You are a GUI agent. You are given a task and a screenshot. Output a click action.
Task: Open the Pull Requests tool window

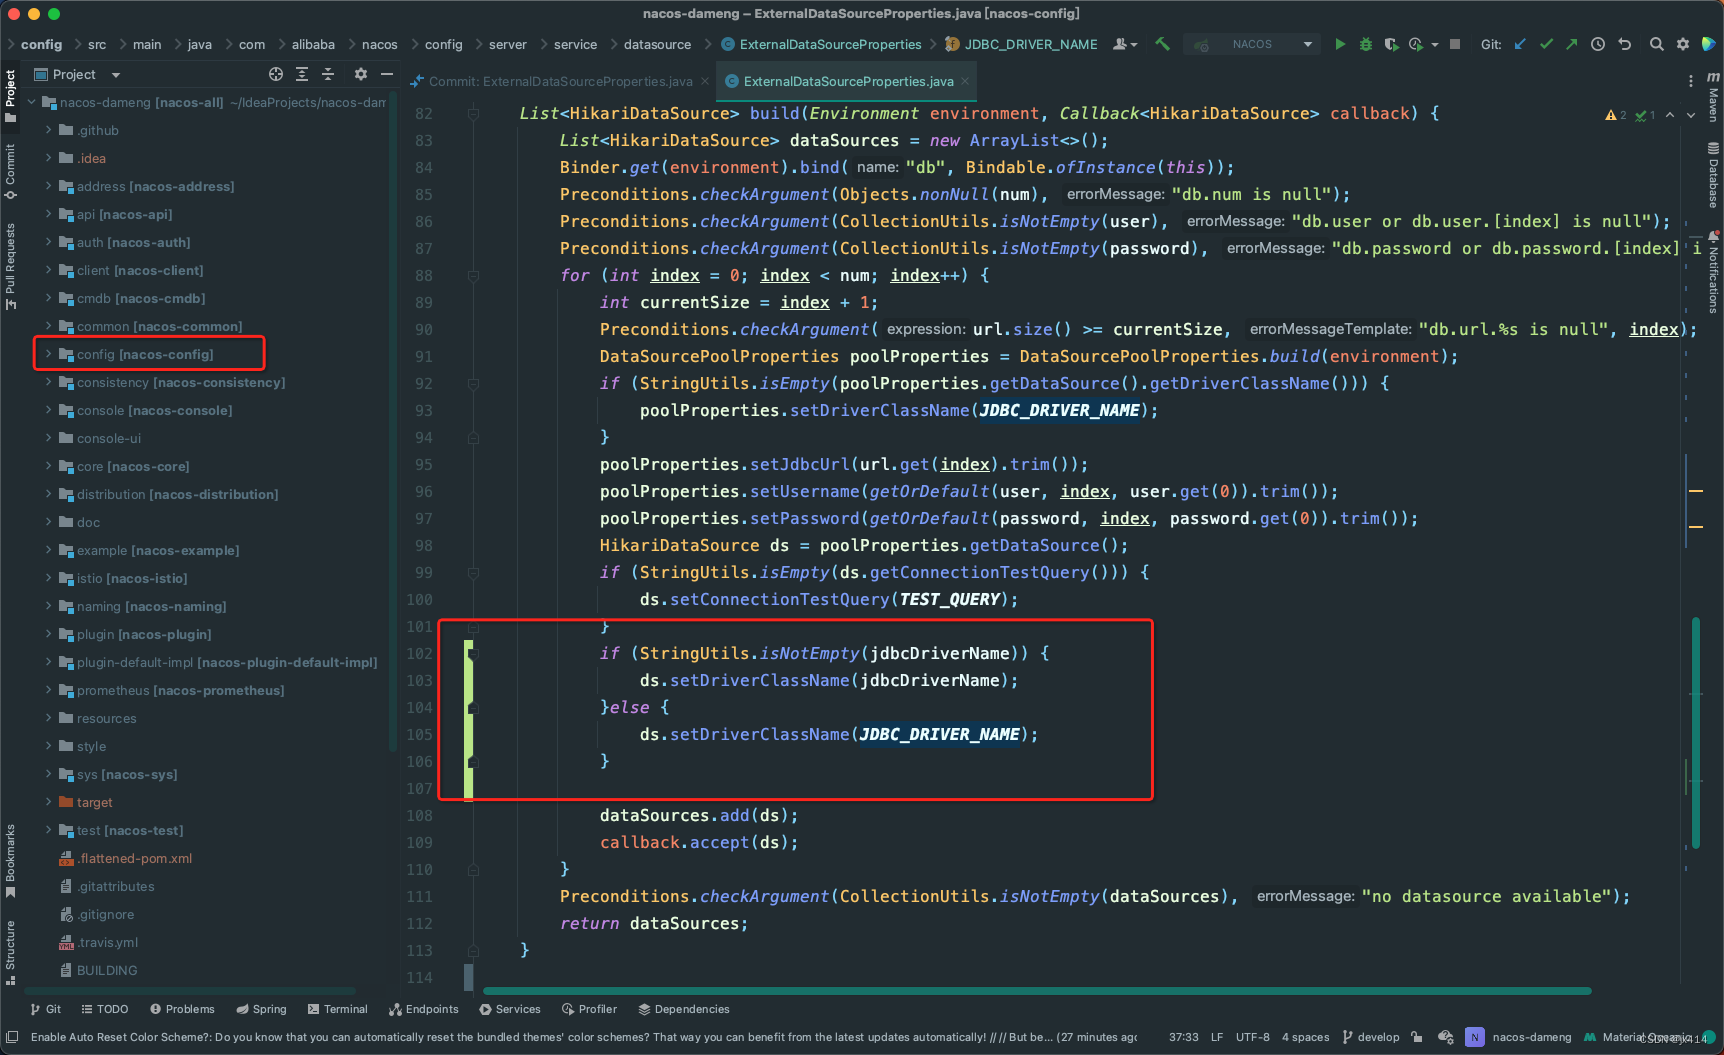click(x=10, y=266)
